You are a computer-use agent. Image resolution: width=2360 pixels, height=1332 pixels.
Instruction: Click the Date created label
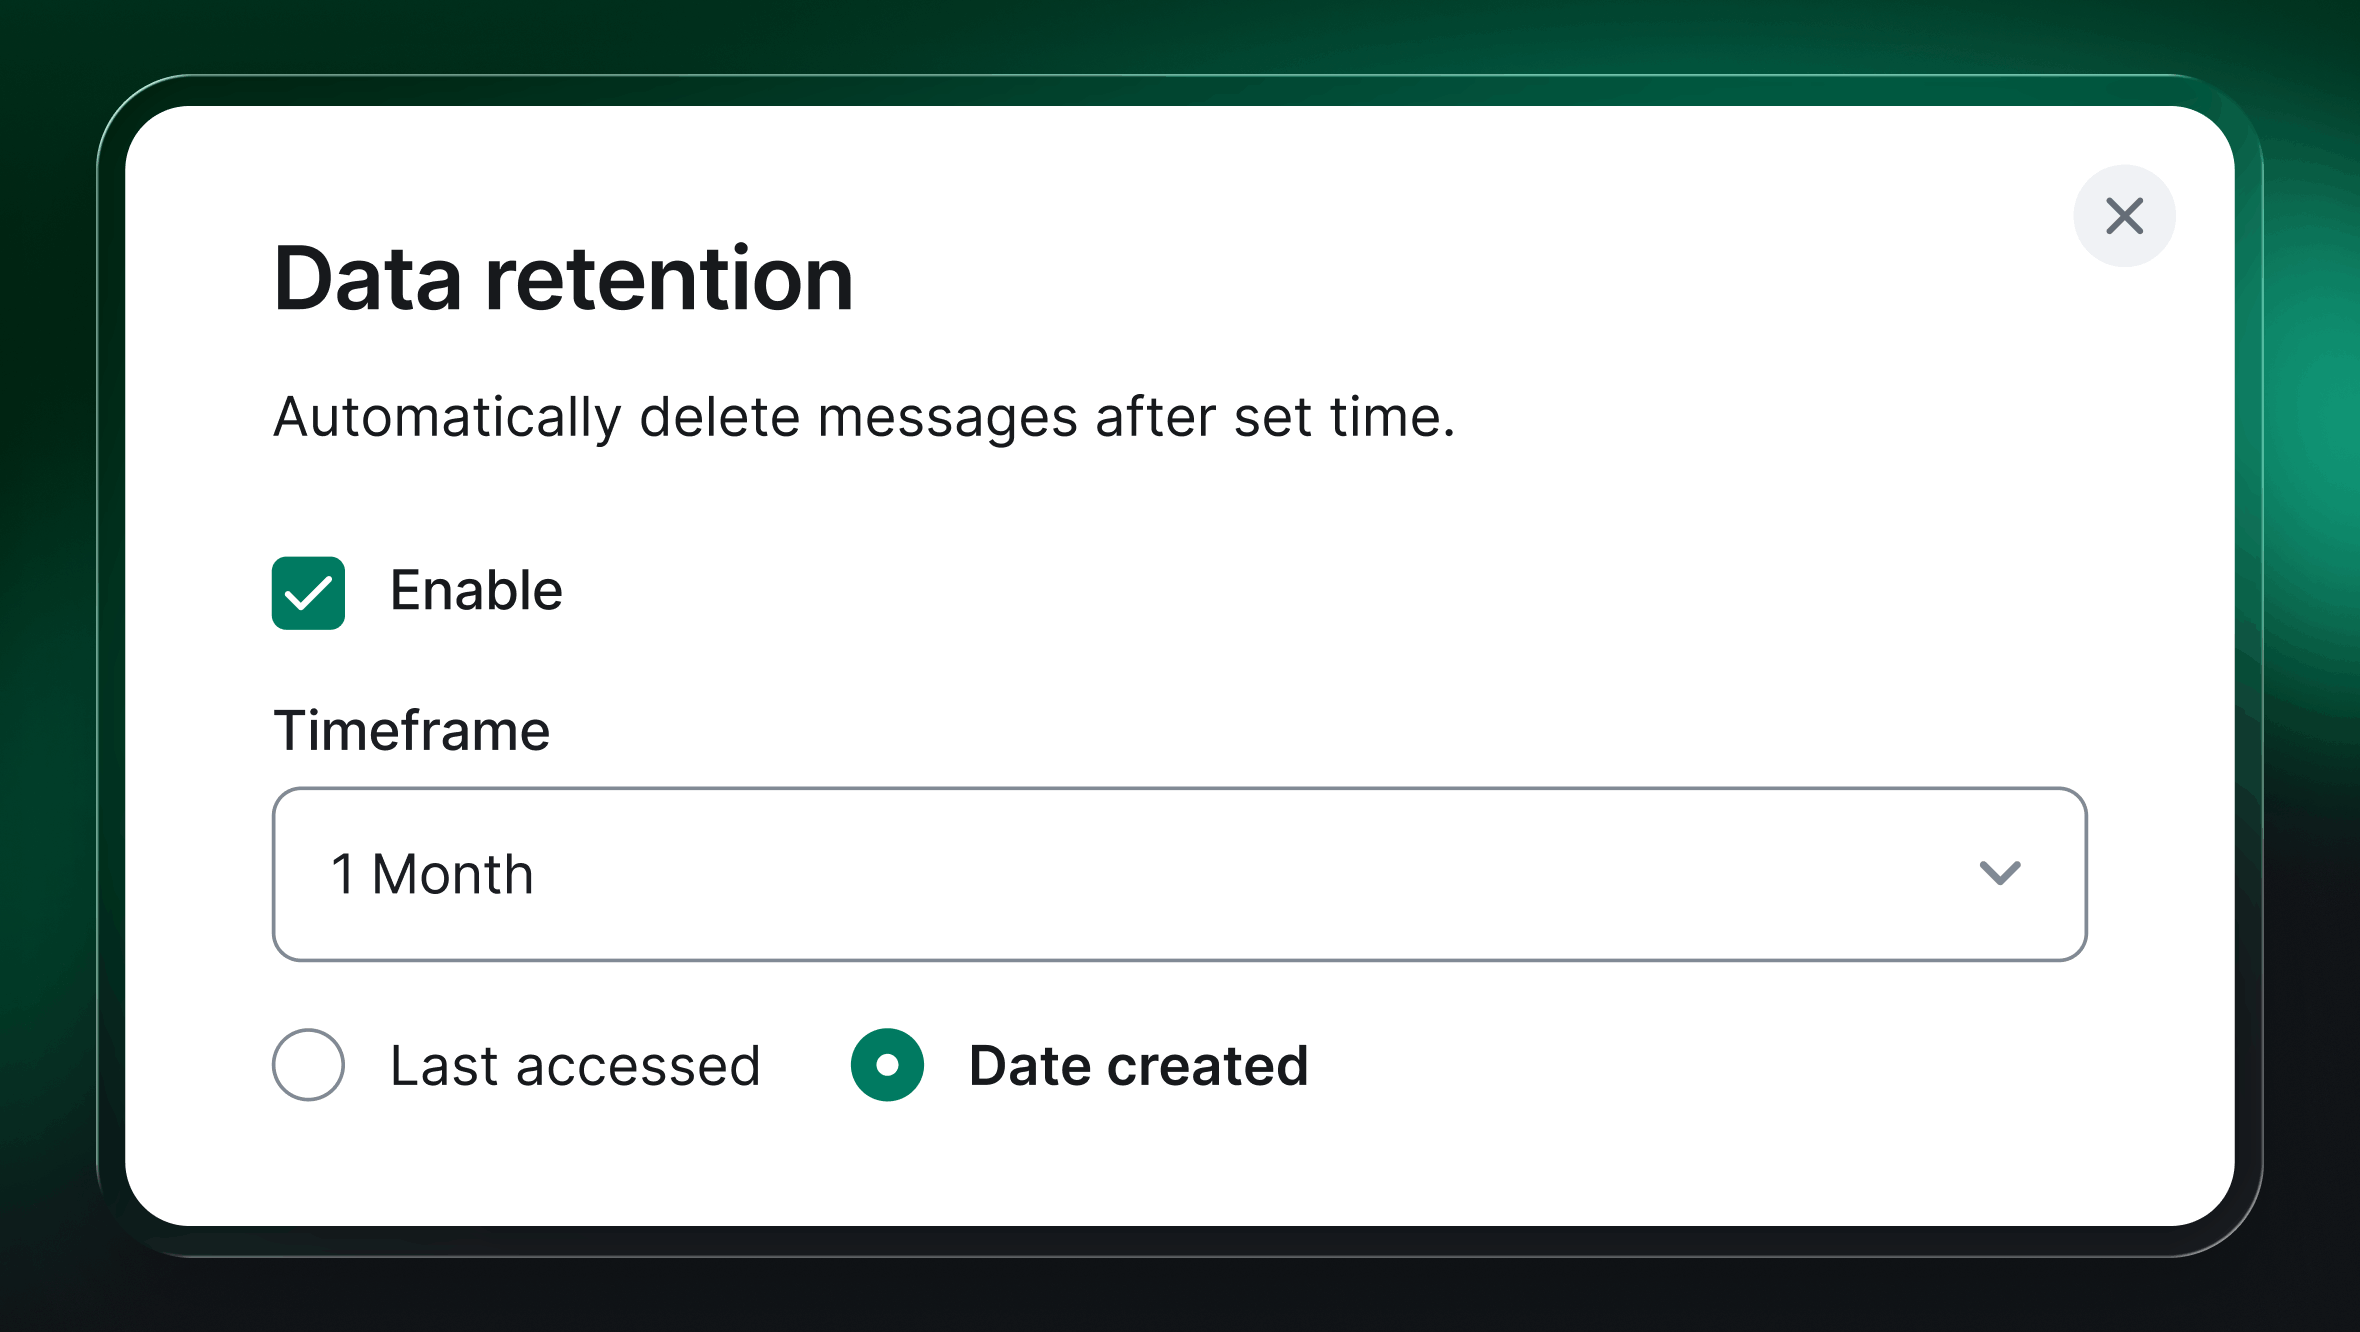1137,1065
